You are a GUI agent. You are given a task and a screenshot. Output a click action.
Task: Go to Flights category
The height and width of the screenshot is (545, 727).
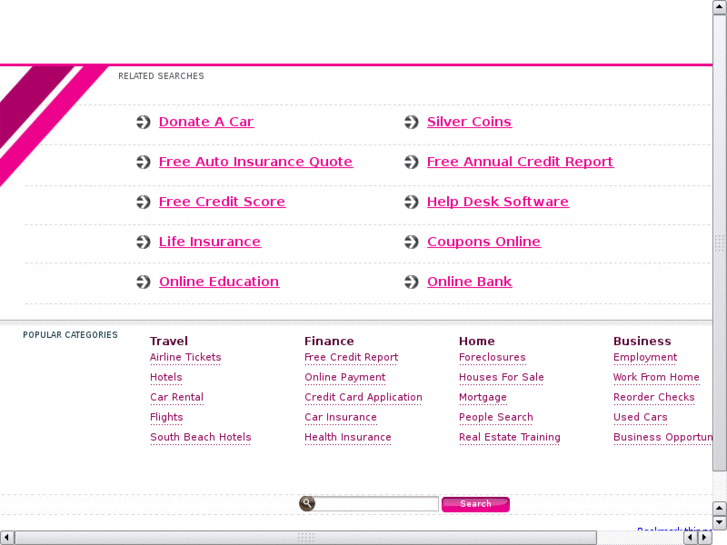click(166, 417)
